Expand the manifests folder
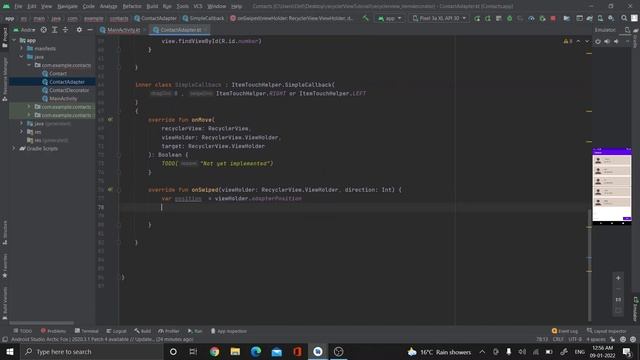Viewport: 640px width, 360px height. [22, 48]
